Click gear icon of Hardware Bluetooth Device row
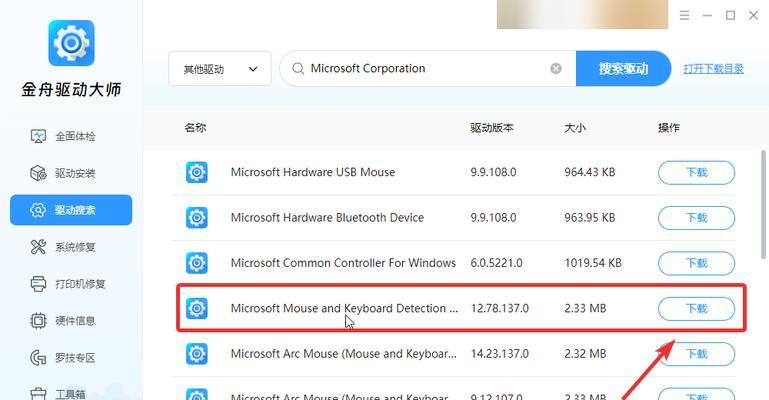 pyautogui.click(x=197, y=218)
